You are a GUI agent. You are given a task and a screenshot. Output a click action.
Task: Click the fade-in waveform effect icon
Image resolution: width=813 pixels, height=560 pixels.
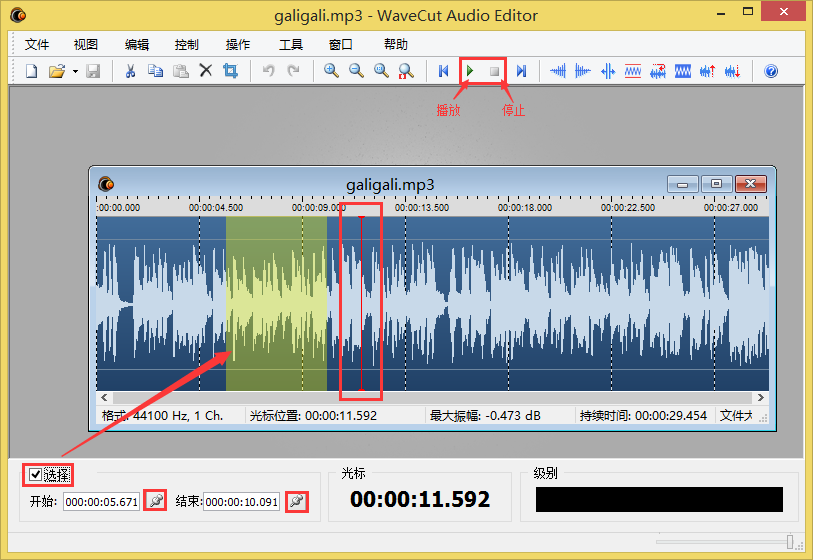tap(558, 71)
